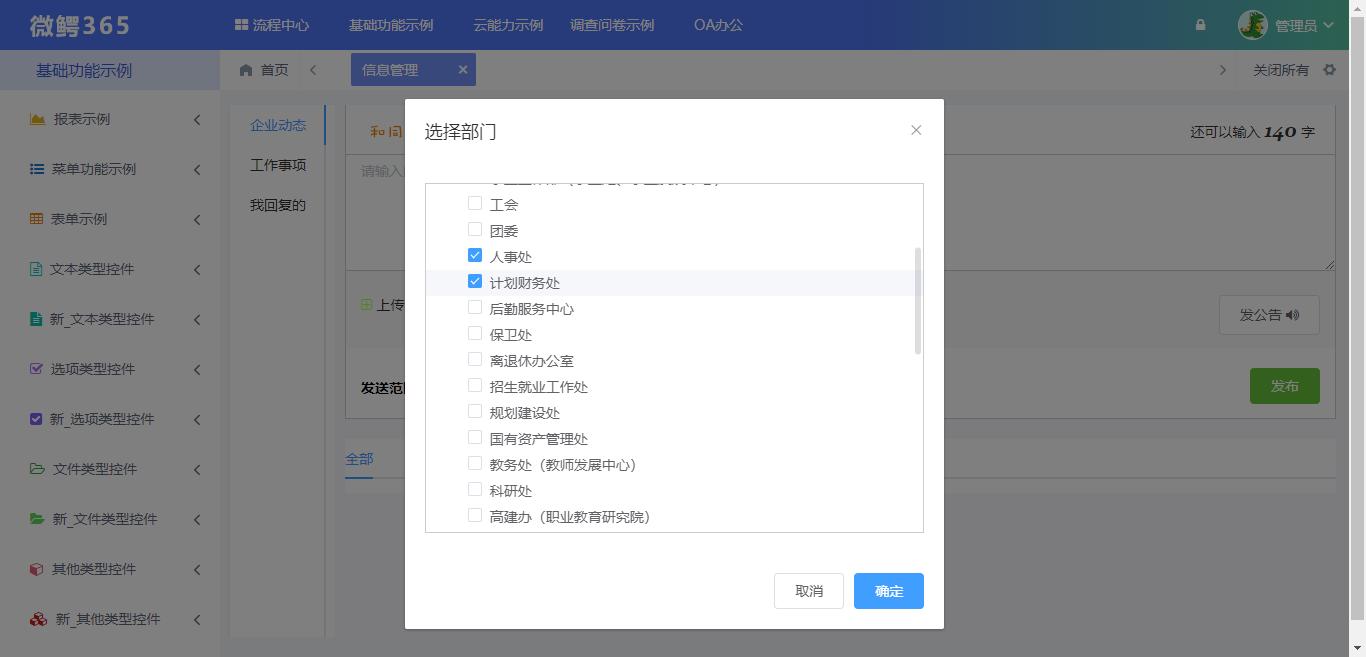Open the settings gear beside 关闭所有
This screenshot has height=657, width=1366.
pyautogui.click(x=1330, y=70)
